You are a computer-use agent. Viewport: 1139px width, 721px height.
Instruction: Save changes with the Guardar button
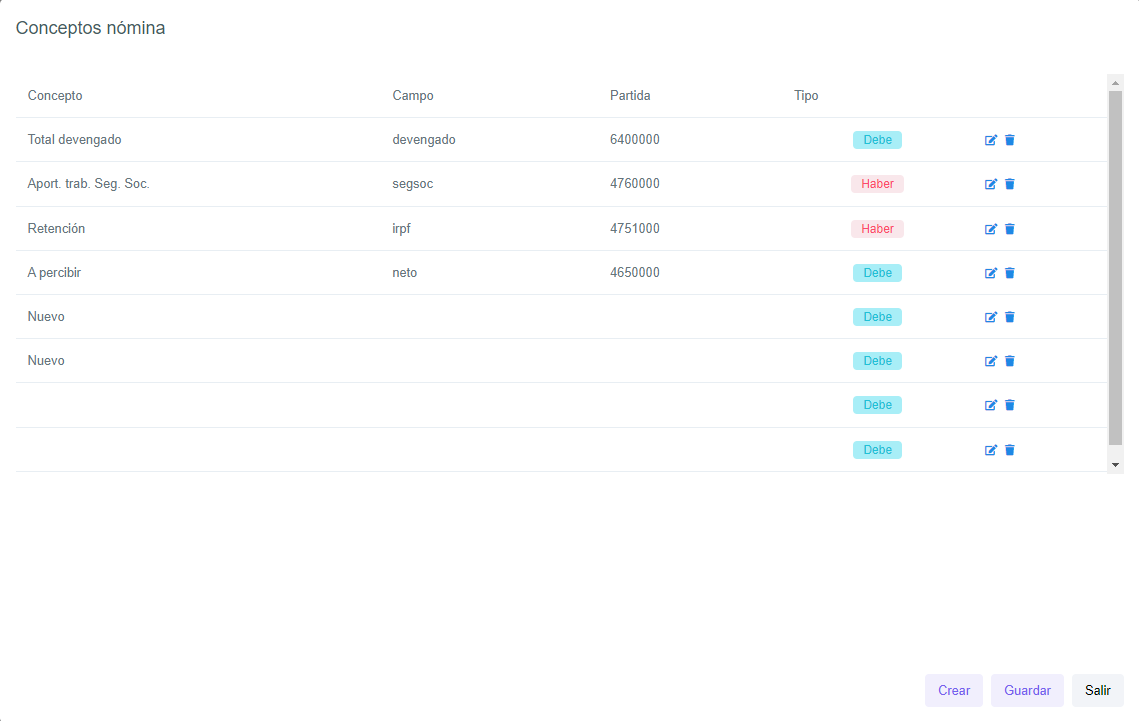click(1027, 690)
